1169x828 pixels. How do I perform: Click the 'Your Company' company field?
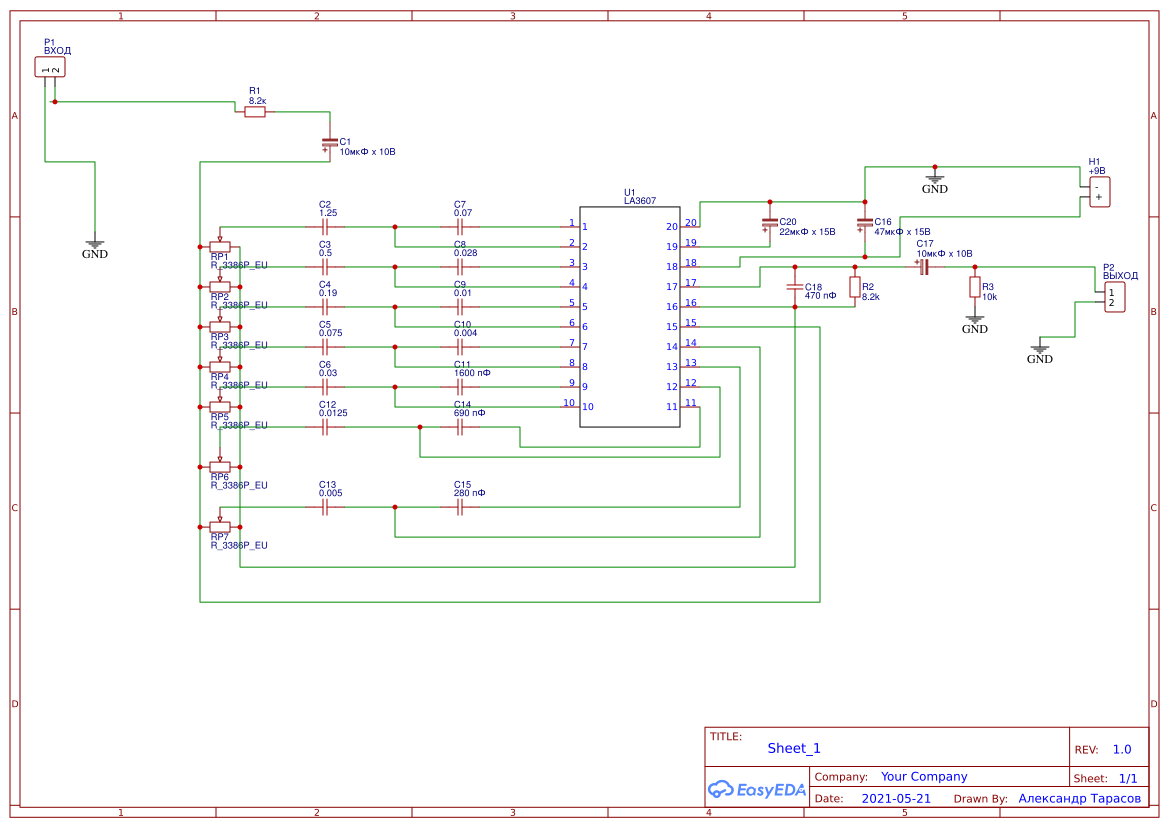tap(924, 777)
